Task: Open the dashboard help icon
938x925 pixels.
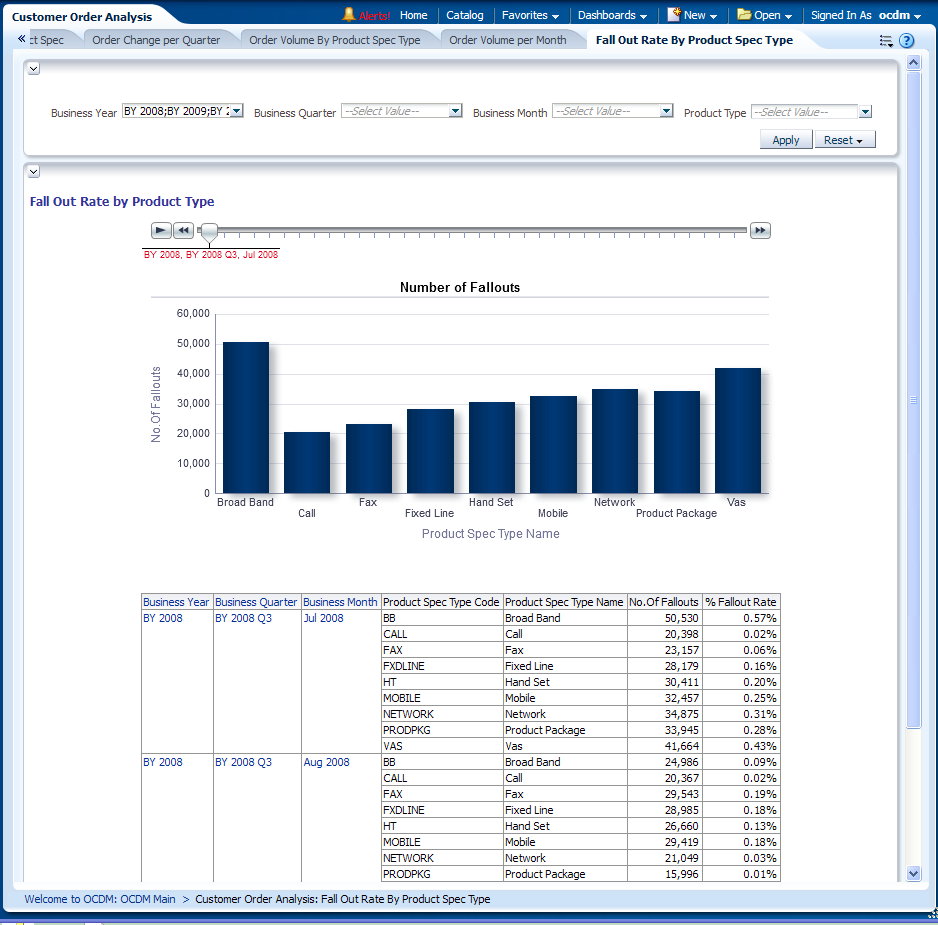Action: pyautogui.click(x=907, y=41)
